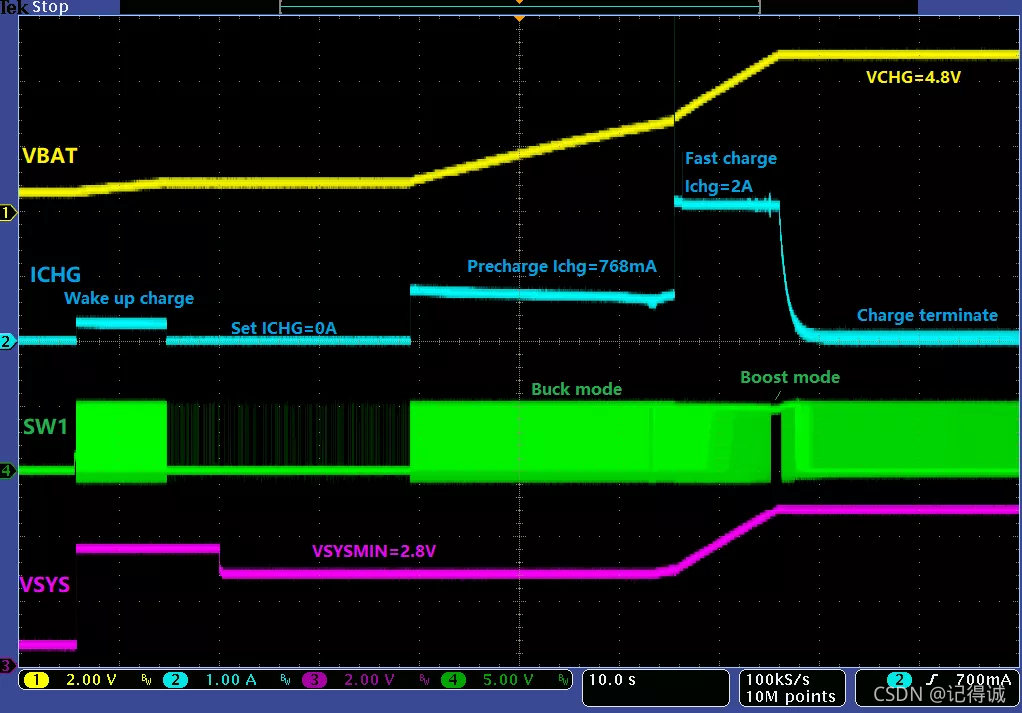Click channel 4 ground marker on left edge
The width and height of the screenshot is (1022, 713).
click(8, 470)
